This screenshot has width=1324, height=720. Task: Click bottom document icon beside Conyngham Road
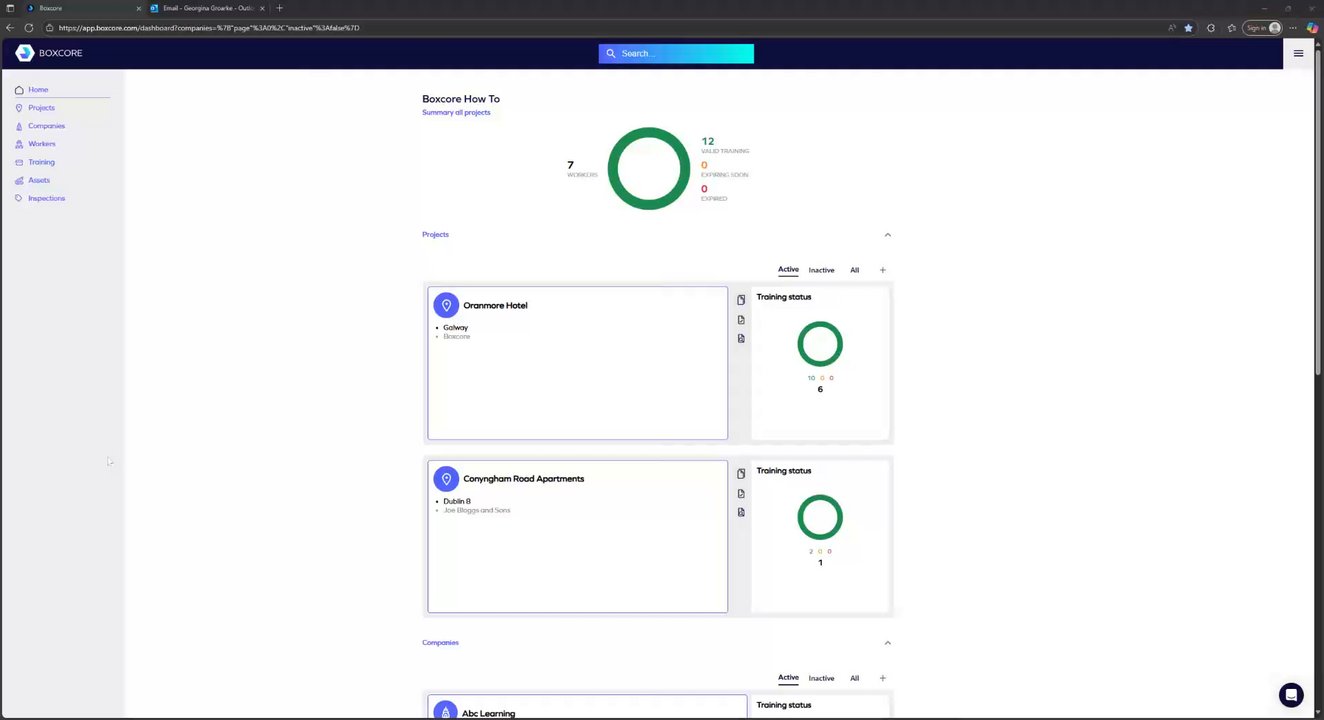click(x=741, y=512)
